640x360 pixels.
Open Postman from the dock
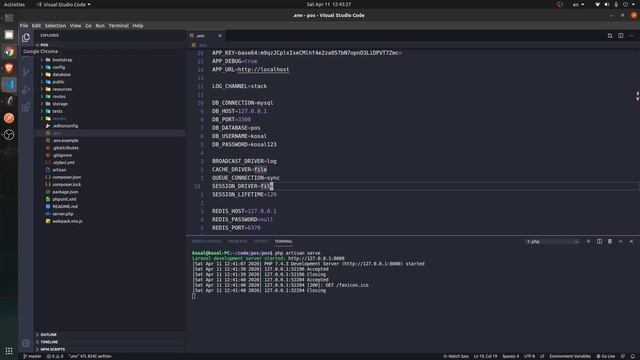9,118
